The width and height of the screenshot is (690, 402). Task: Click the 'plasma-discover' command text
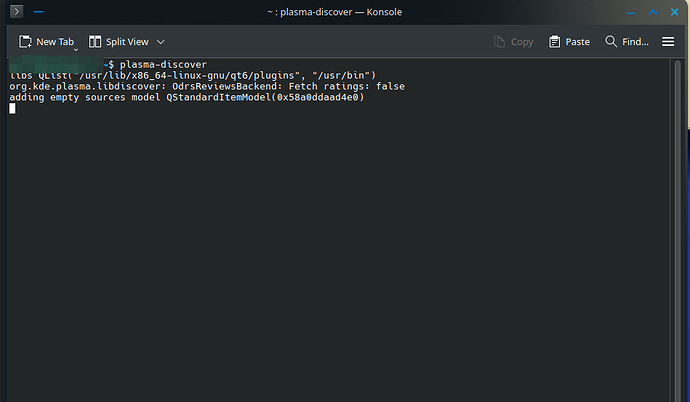click(163, 65)
